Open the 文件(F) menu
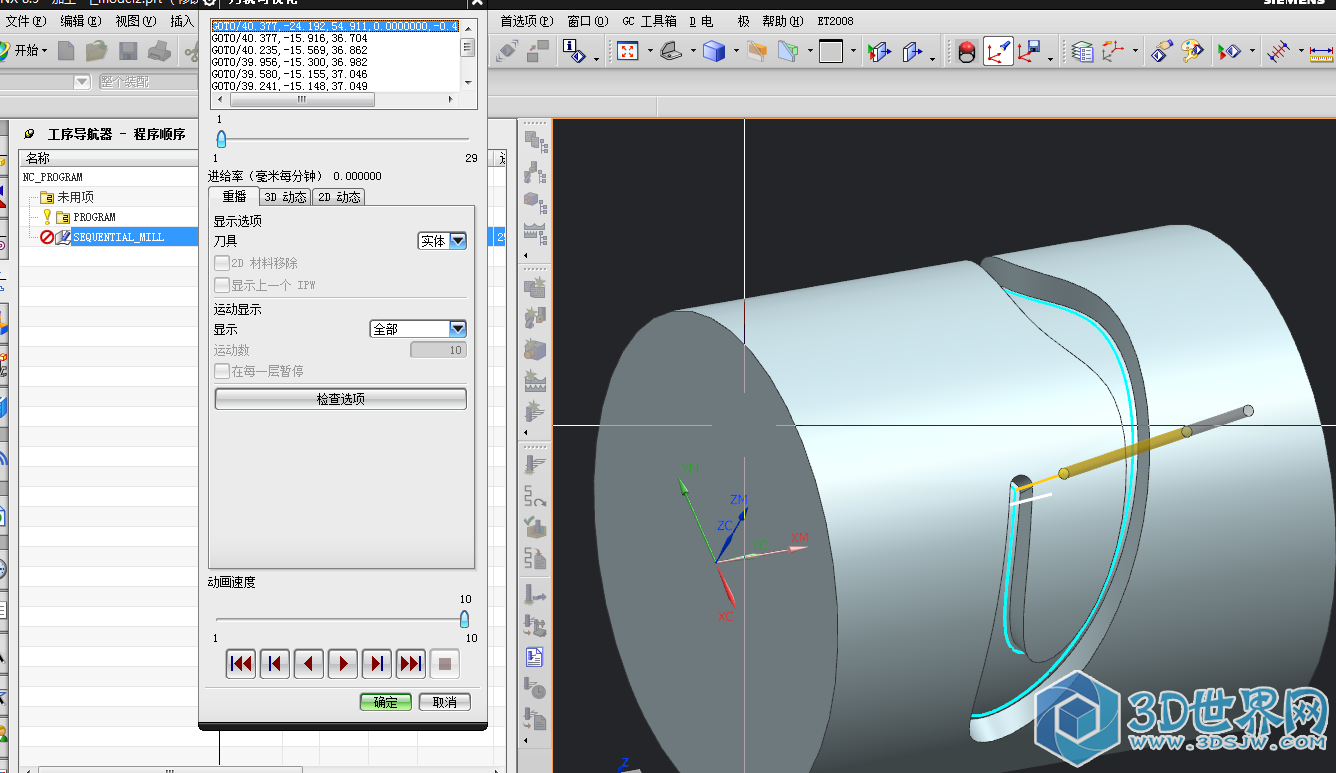 [26, 21]
